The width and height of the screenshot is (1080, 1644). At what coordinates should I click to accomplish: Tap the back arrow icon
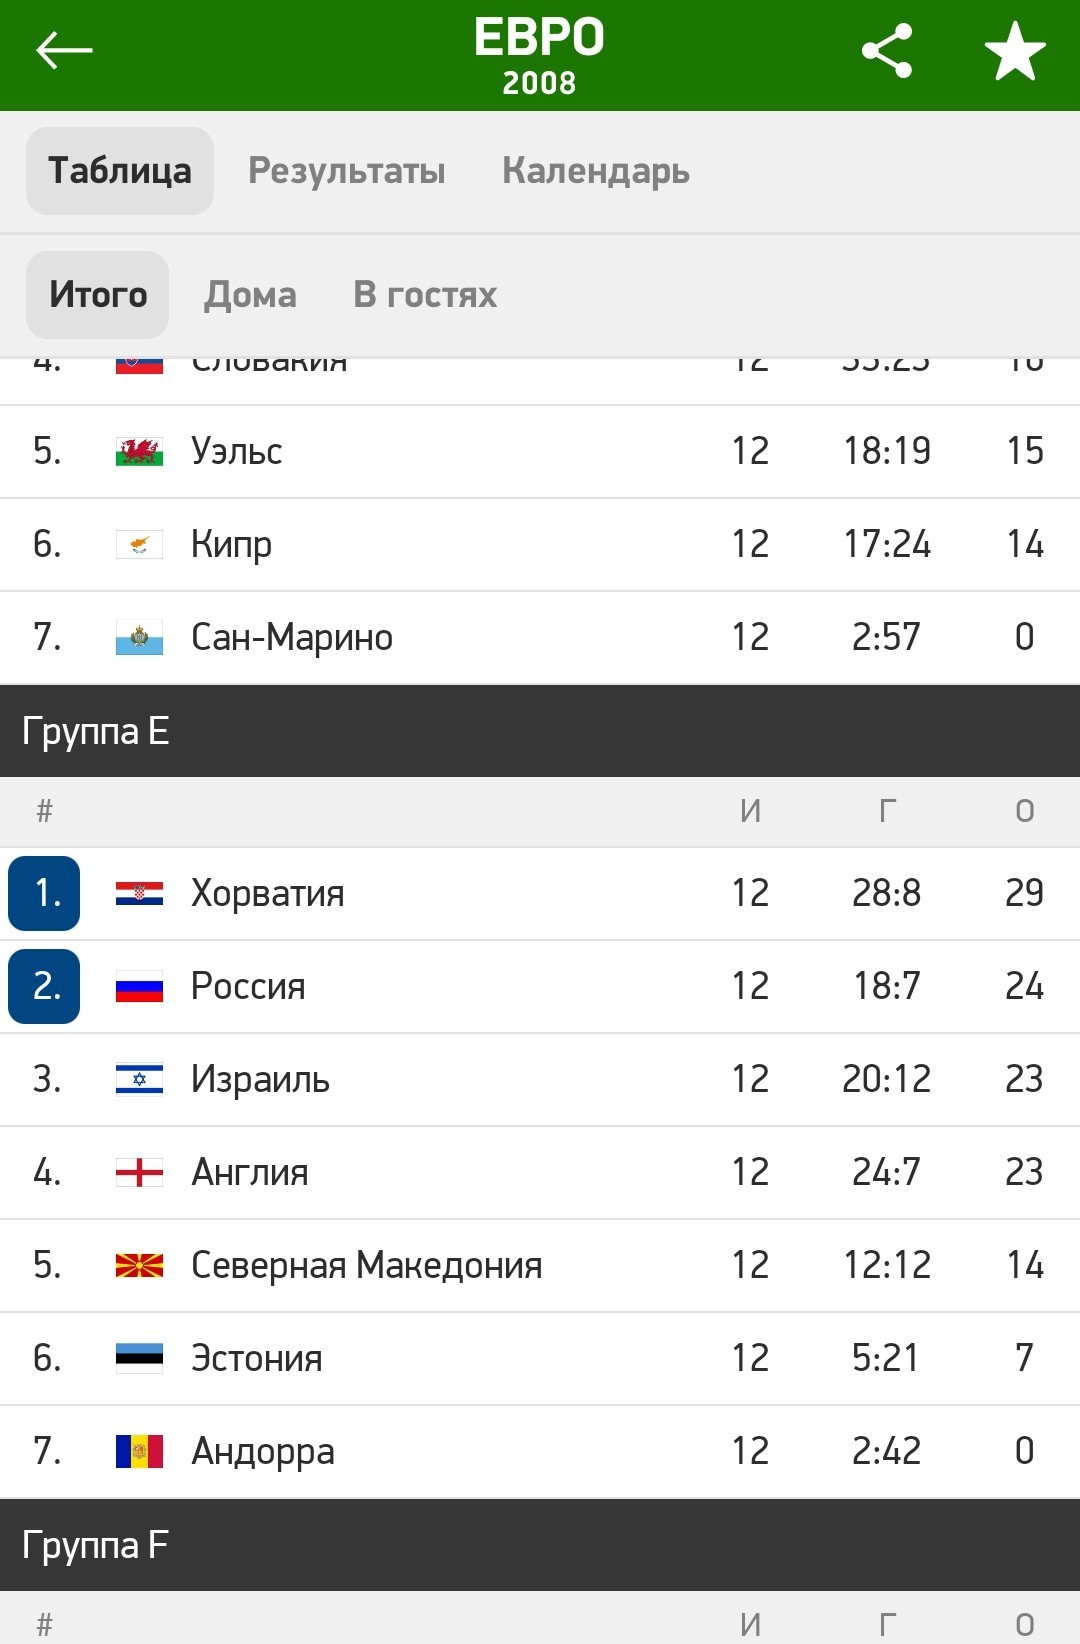64,50
